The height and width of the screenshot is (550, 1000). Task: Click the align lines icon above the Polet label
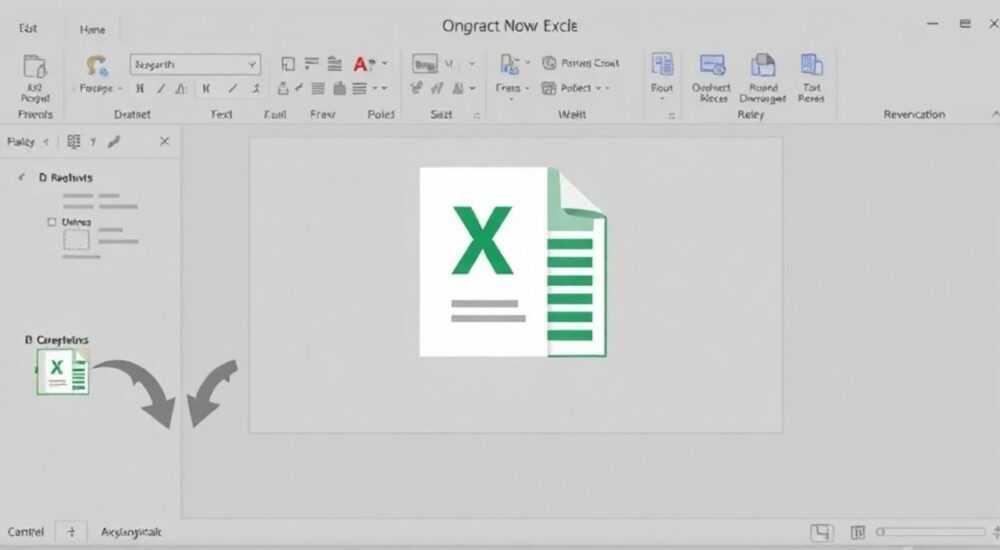click(360, 88)
